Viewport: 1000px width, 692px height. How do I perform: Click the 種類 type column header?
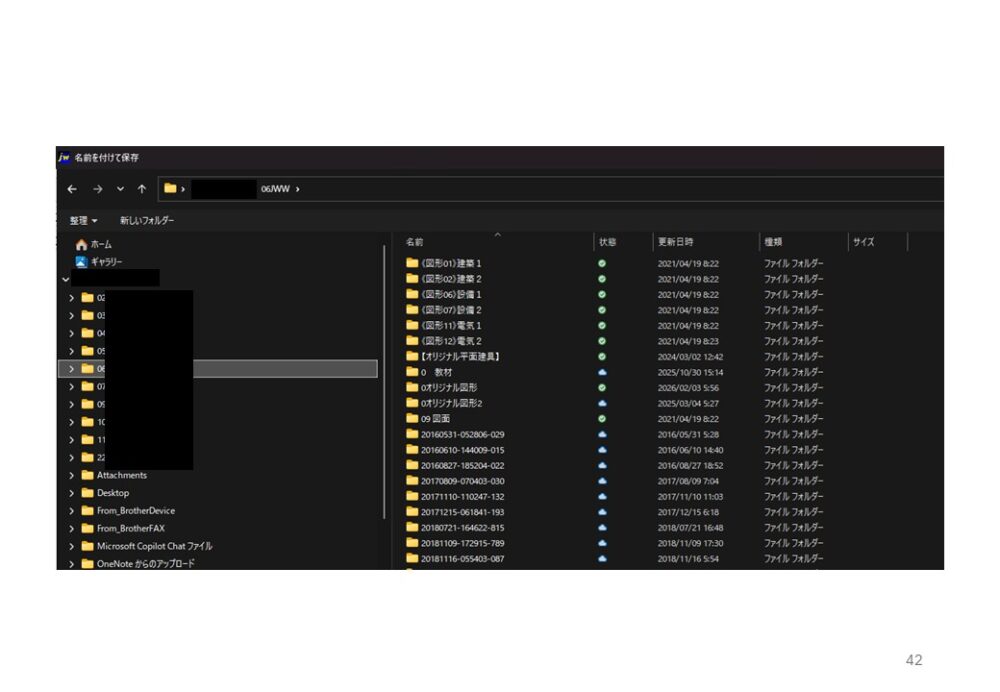[x=773, y=242]
